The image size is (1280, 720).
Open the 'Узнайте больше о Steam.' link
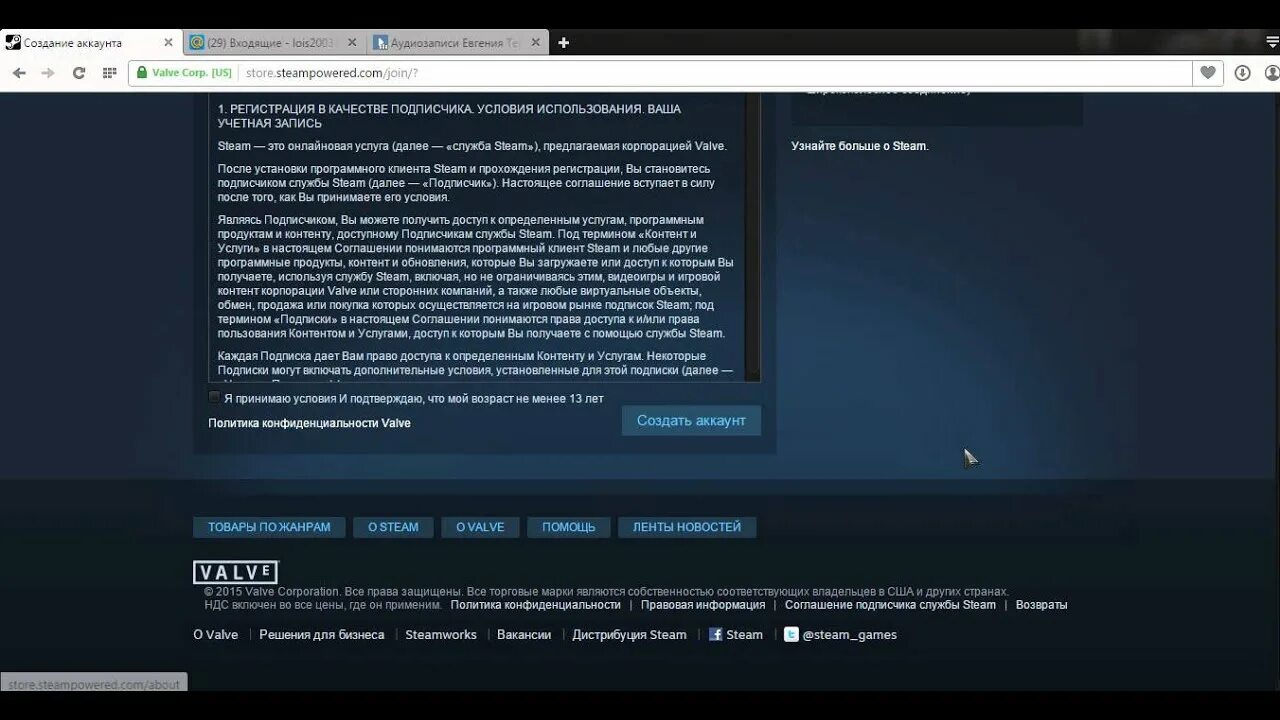pos(860,146)
